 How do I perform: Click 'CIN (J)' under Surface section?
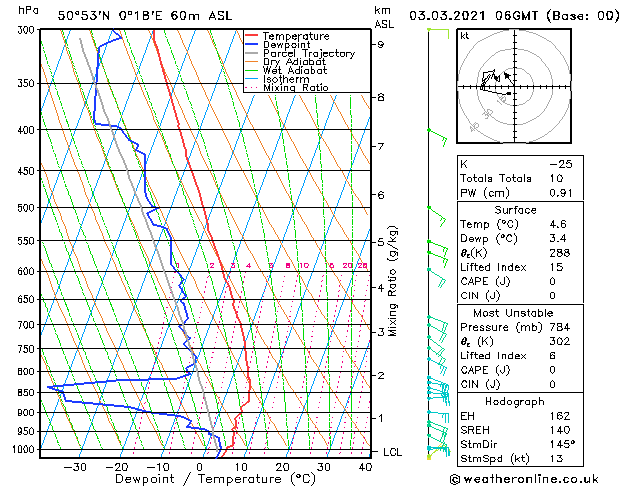[x=480, y=296]
